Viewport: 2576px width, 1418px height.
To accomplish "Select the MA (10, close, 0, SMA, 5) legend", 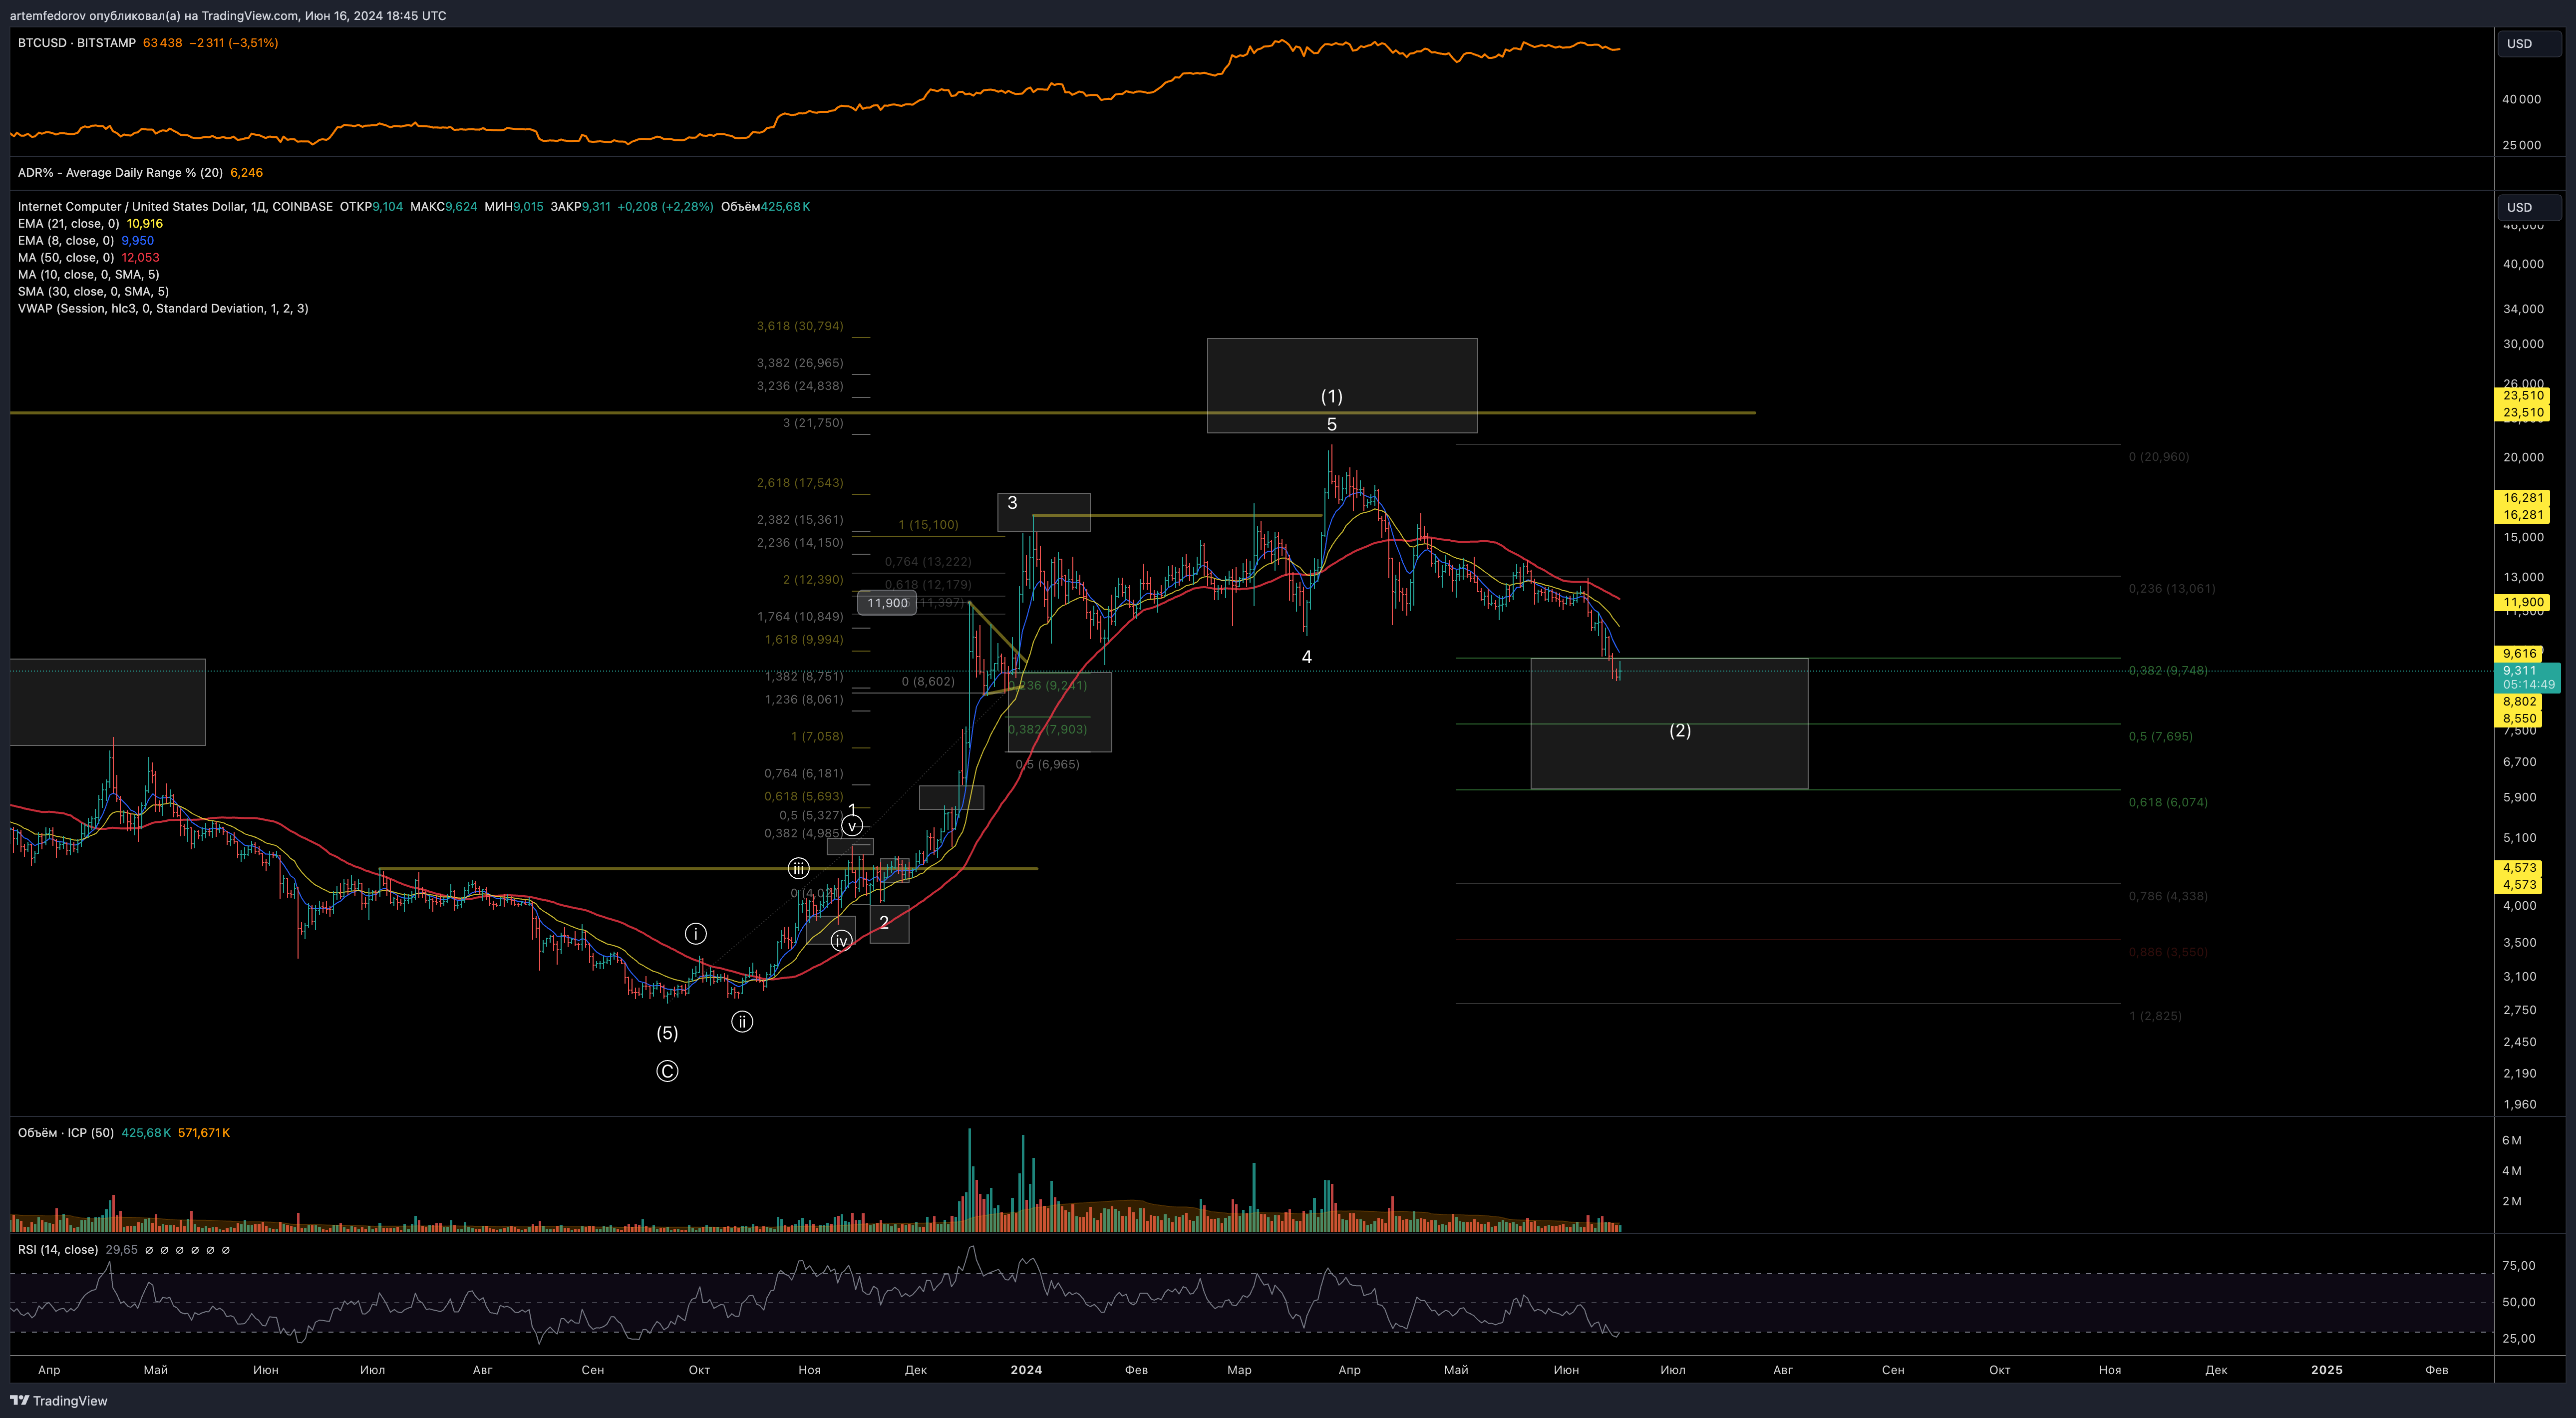I will [88, 275].
